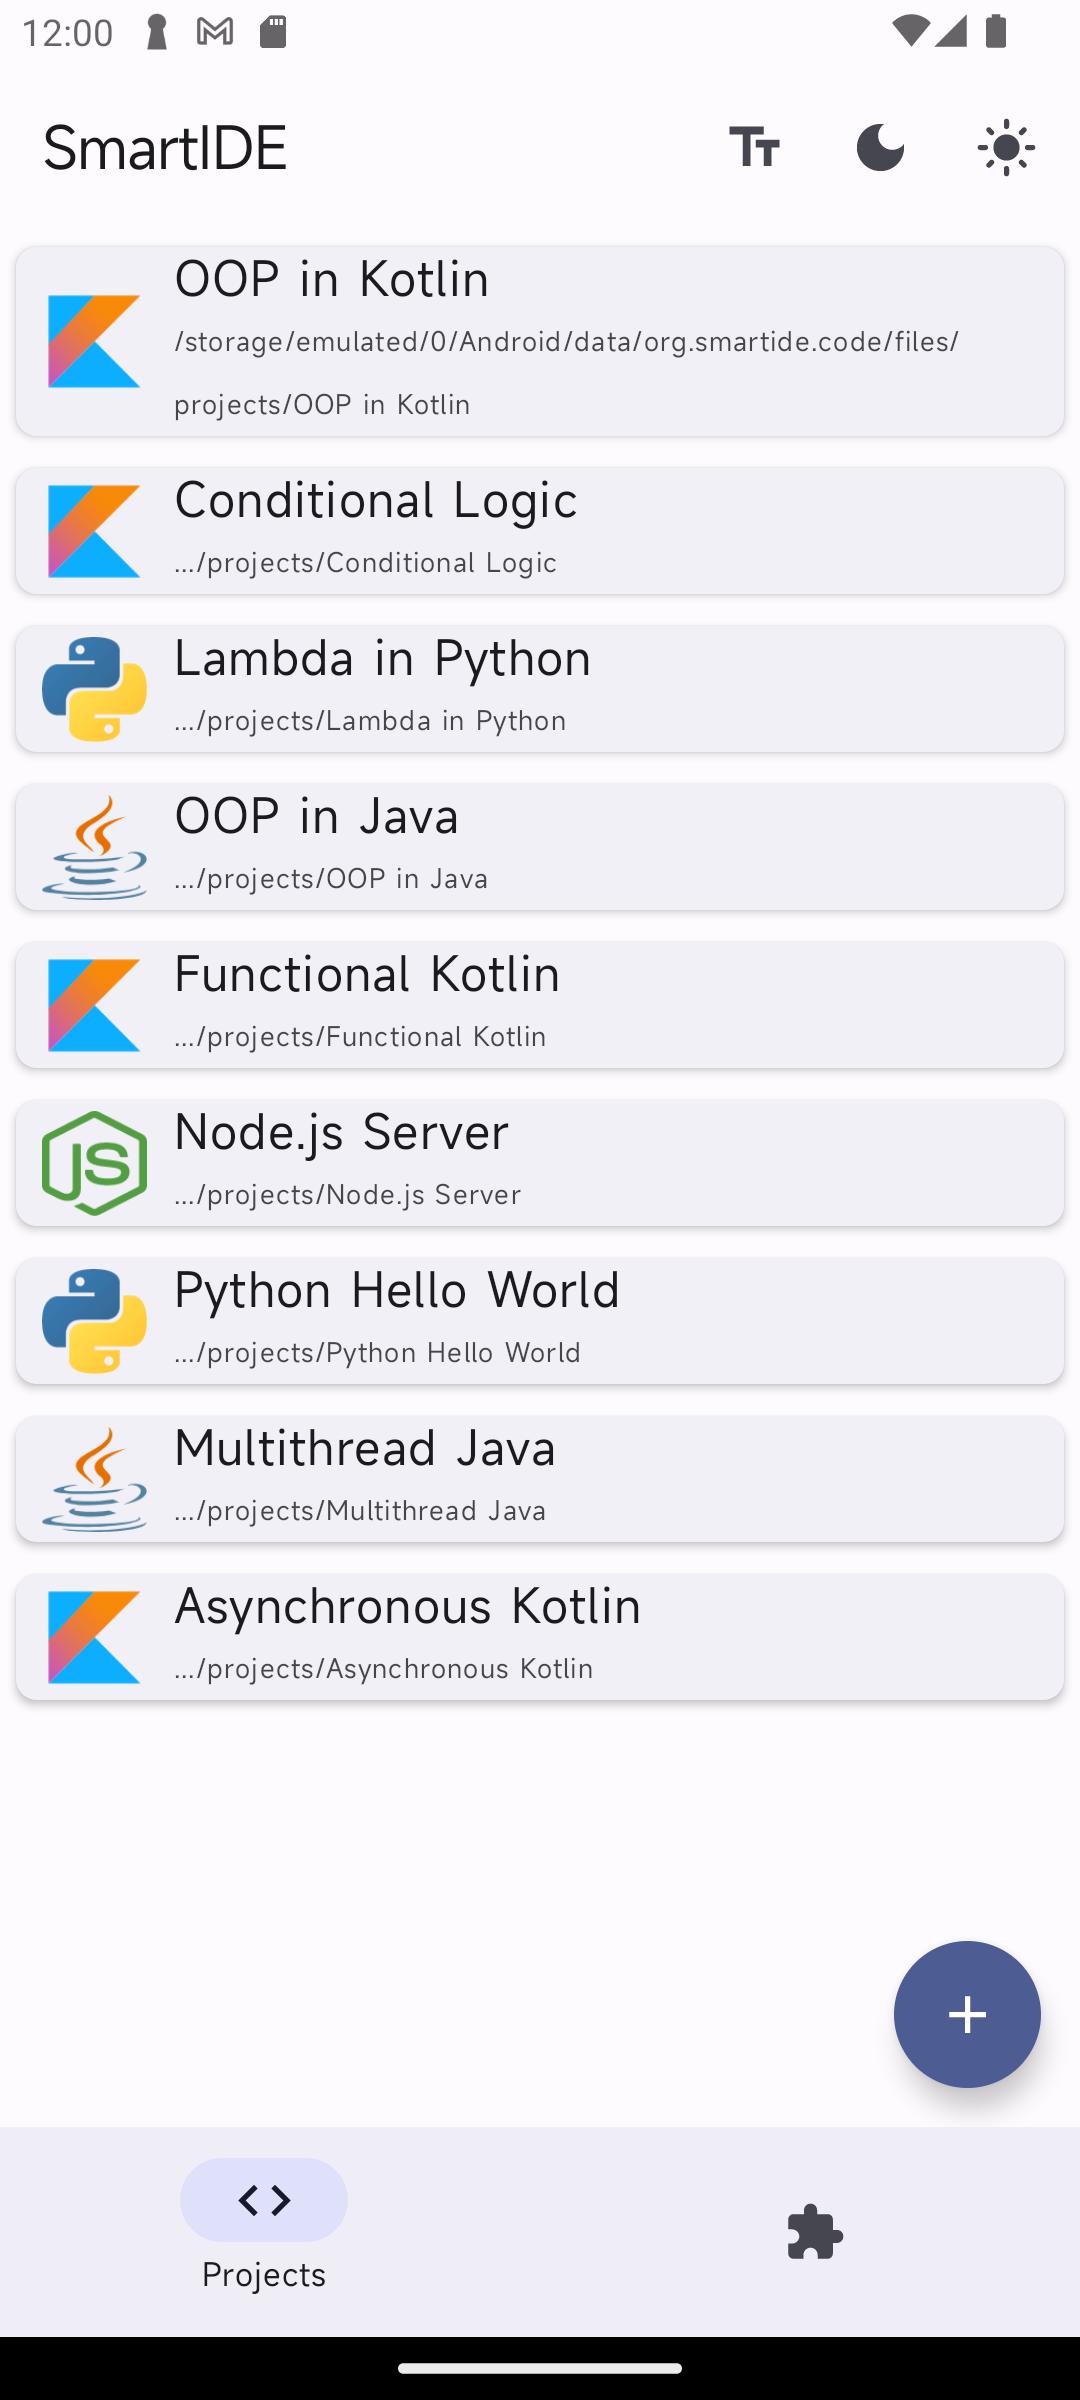
Task: Tap the Python logo on Python Hello World
Action: [94, 1321]
